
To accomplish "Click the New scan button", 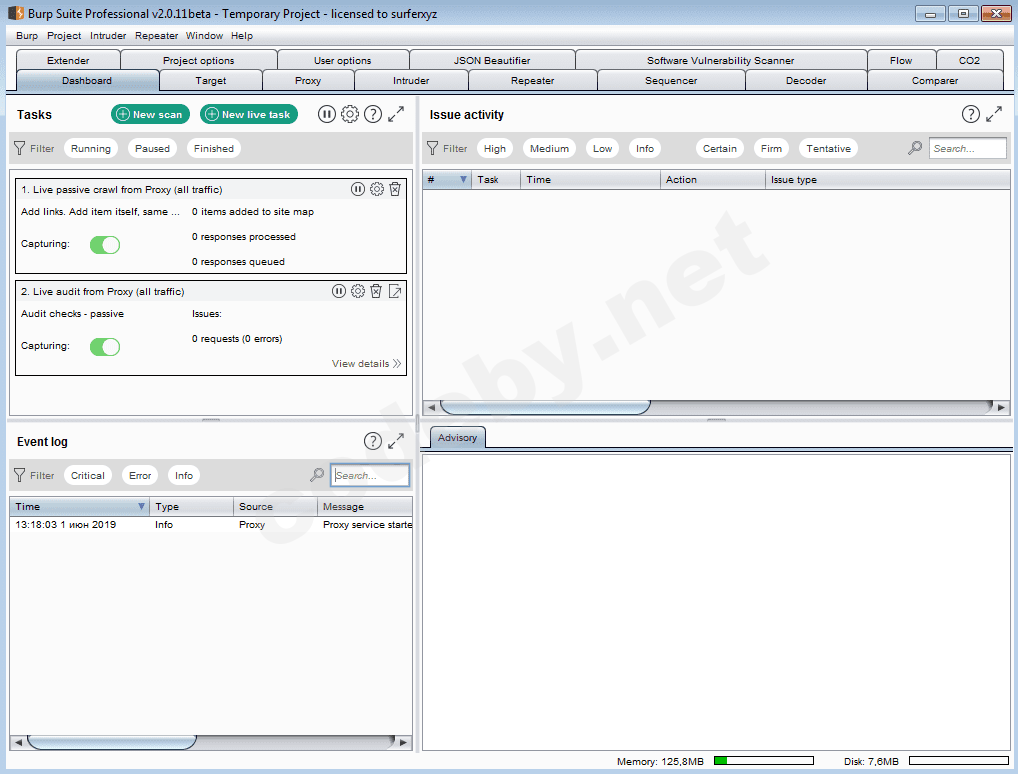I will point(151,114).
